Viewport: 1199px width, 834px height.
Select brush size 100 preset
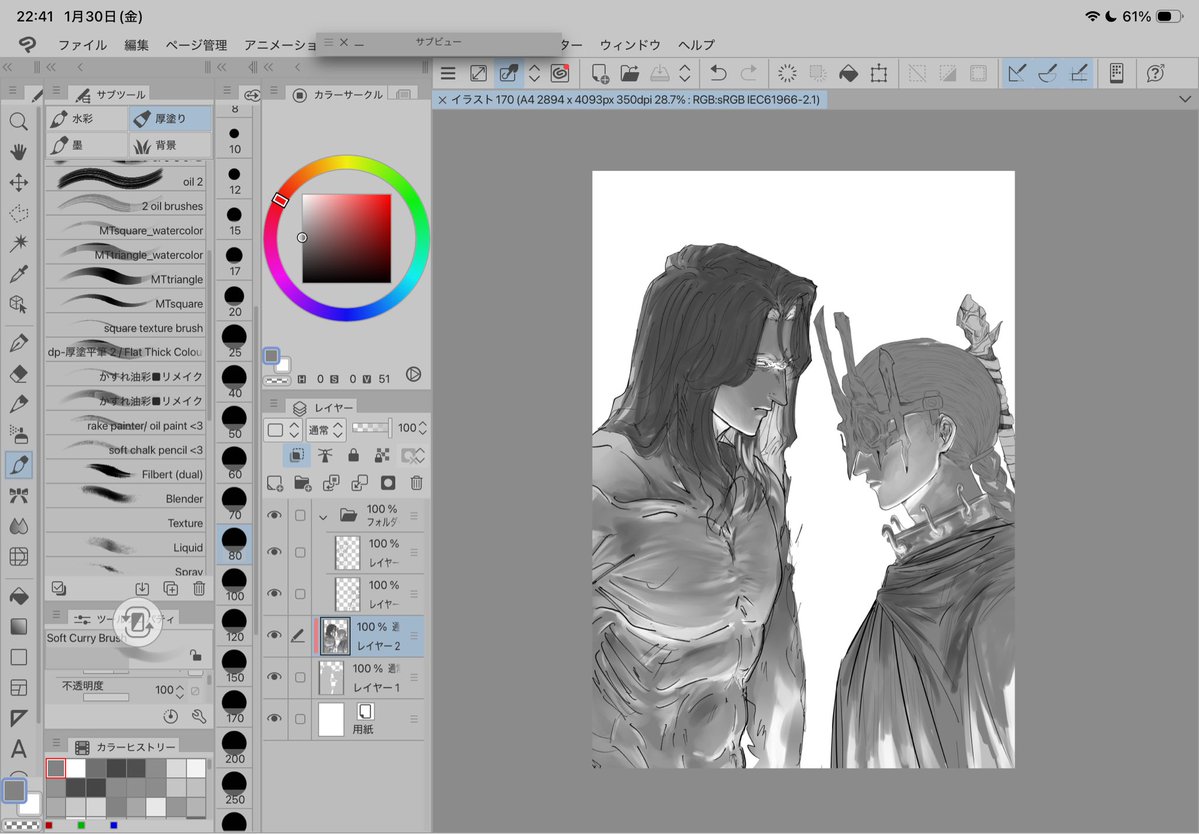(235, 585)
